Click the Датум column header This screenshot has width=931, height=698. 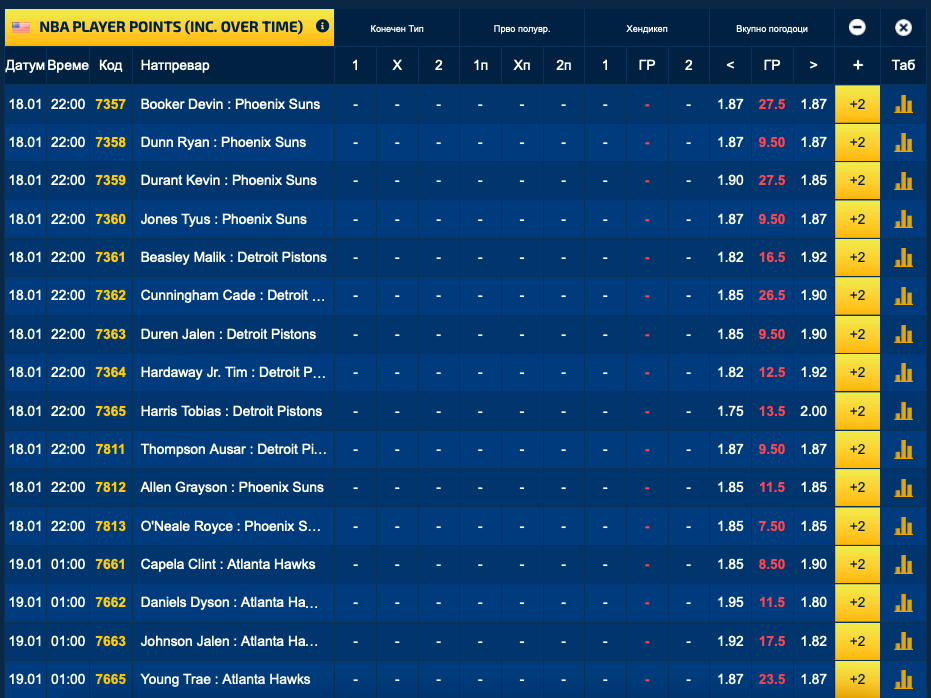tap(25, 65)
